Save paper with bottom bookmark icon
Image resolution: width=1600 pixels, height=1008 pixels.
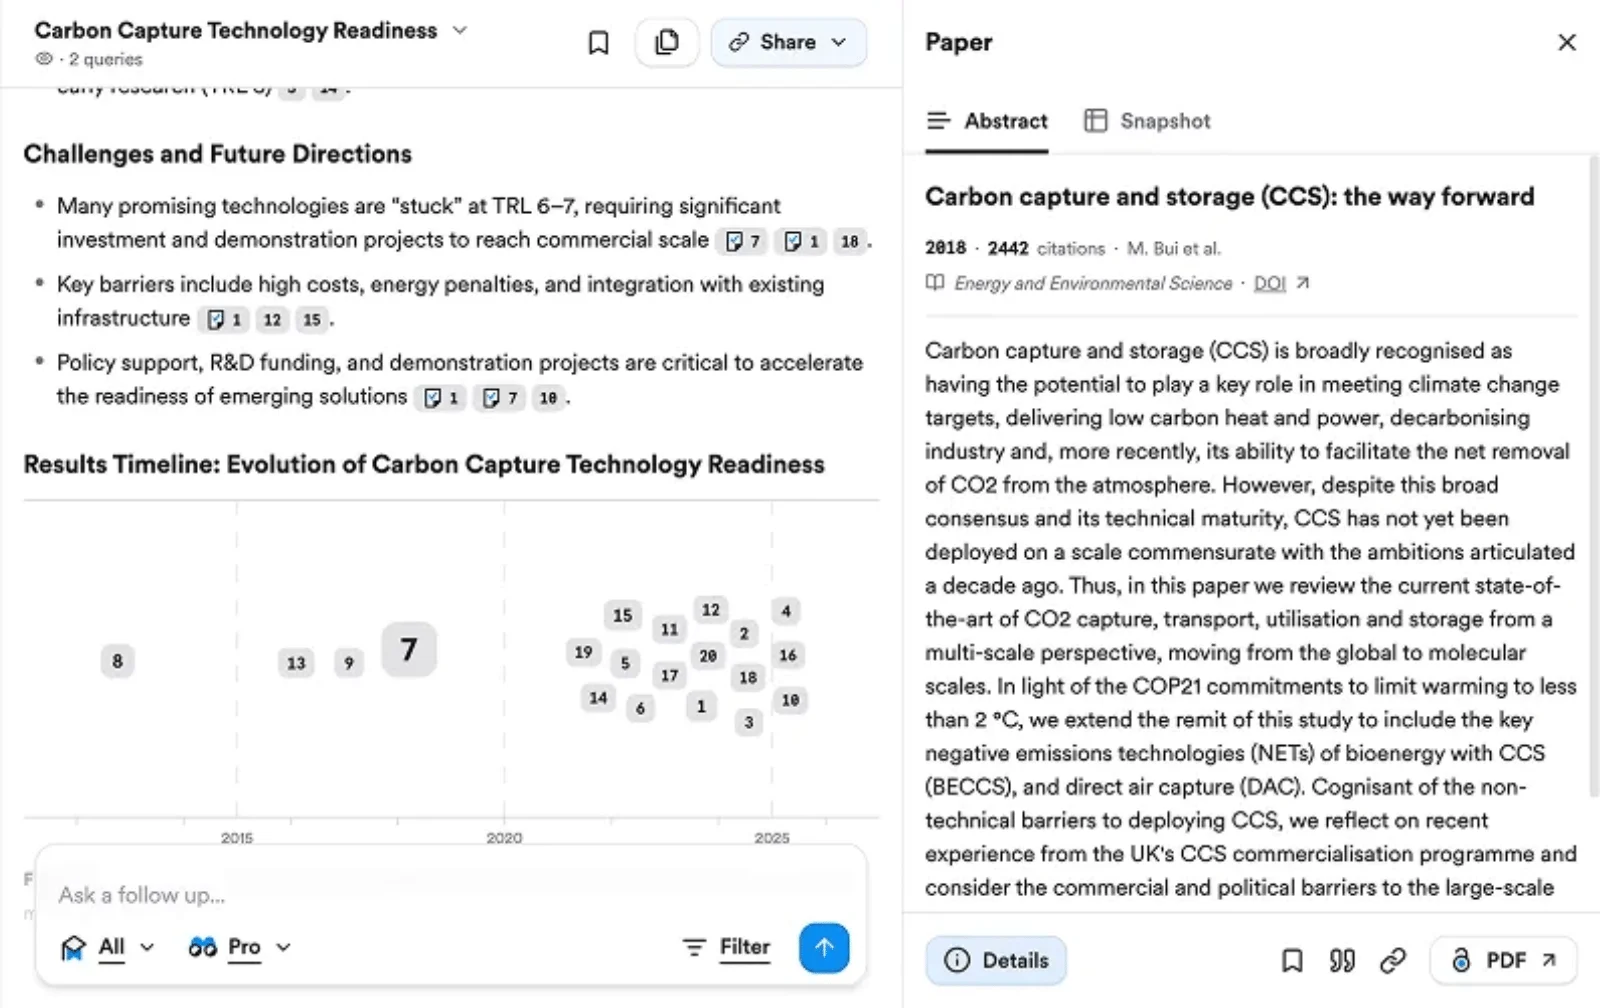1292,961
